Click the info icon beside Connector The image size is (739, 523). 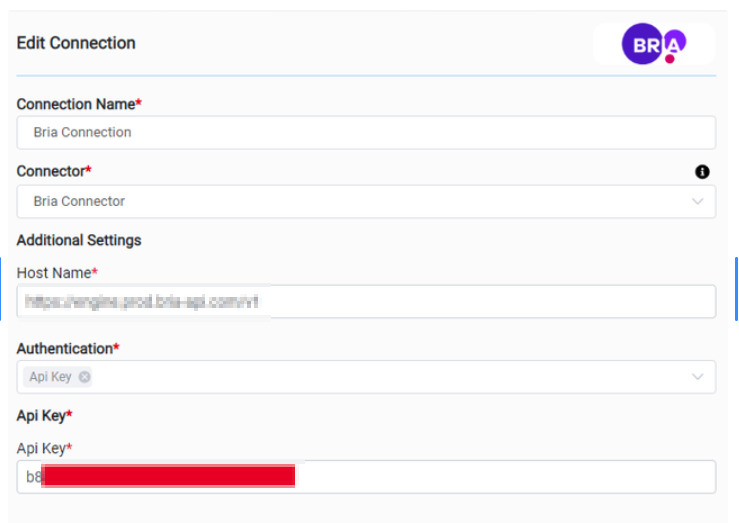tap(702, 172)
